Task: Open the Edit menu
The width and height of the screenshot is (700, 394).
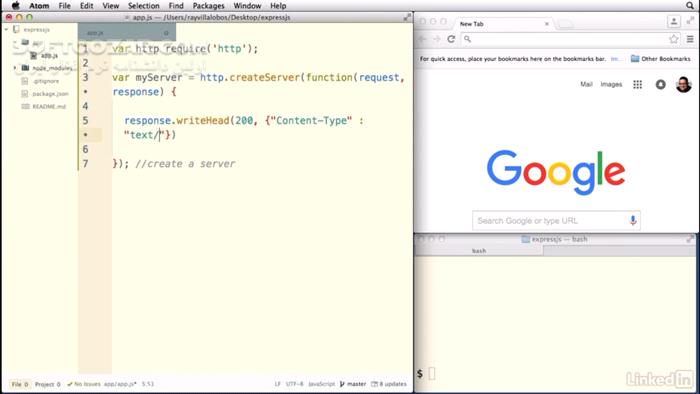Action: pyautogui.click(x=87, y=6)
